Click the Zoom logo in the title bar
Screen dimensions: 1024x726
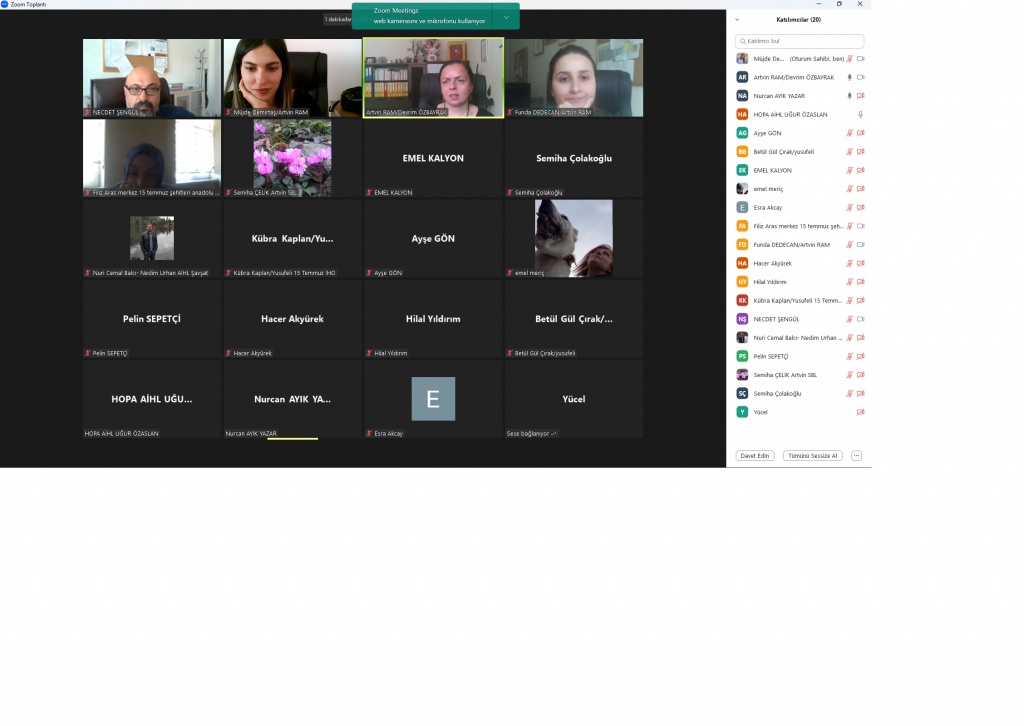[6, 4]
